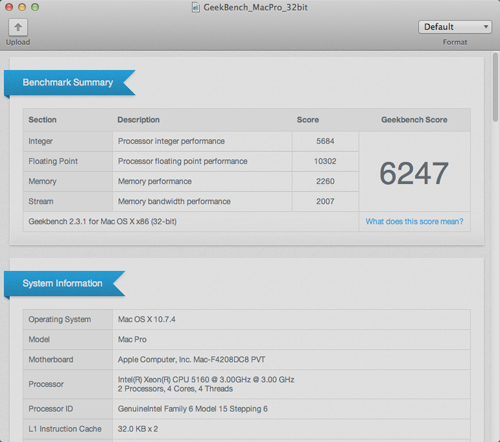This screenshot has height=442, width=500.
Task: Click the Upload arrow icon
Action: click(x=18, y=27)
